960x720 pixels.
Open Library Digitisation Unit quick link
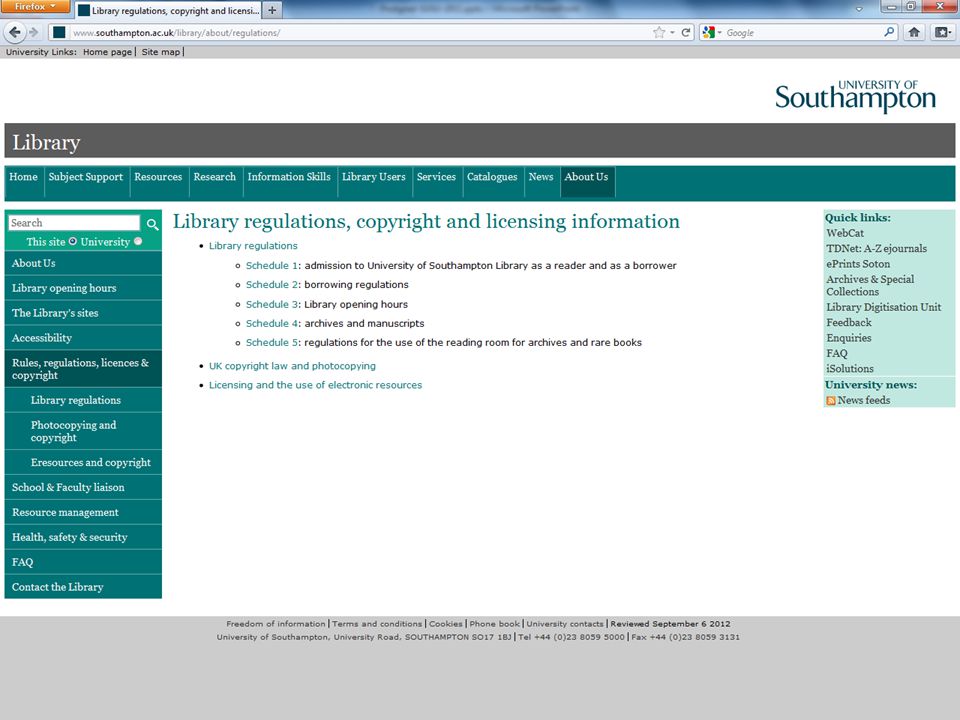[883, 307]
